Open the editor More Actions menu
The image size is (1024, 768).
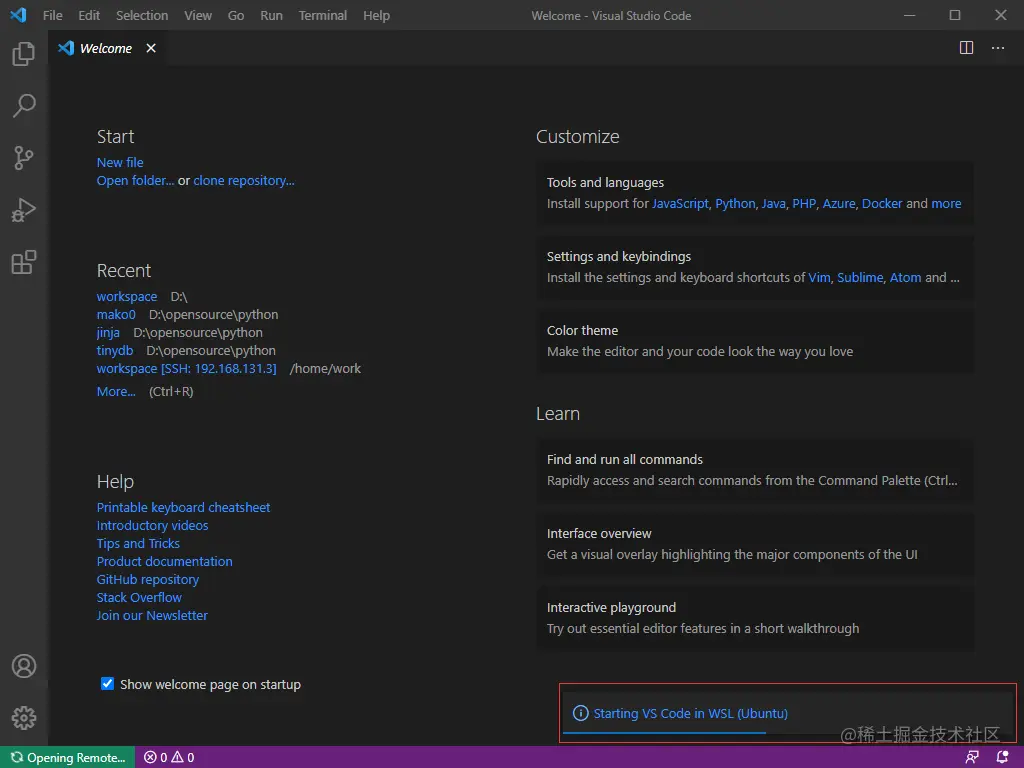click(997, 47)
